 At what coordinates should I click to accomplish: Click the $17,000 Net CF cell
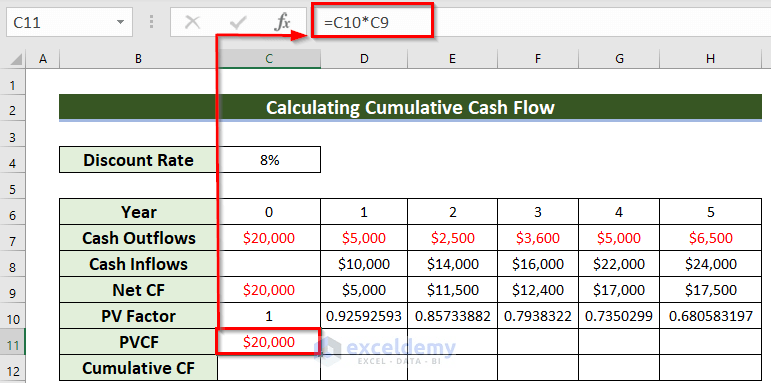click(x=619, y=290)
